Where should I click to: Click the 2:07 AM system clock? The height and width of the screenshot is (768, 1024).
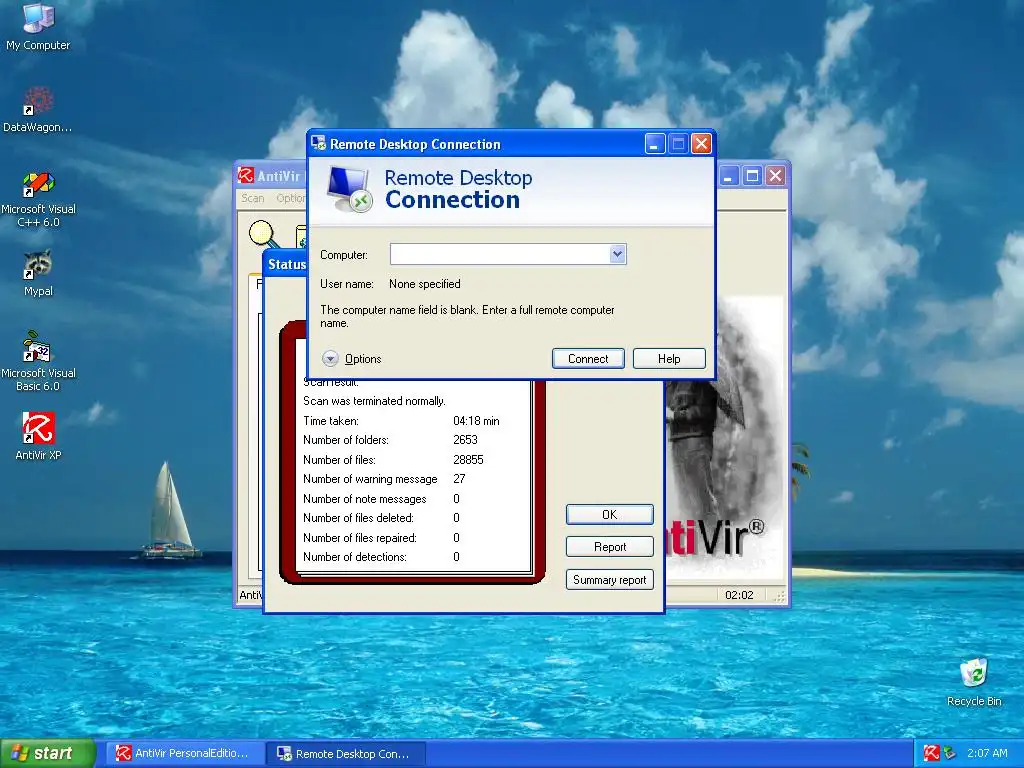coord(987,753)
